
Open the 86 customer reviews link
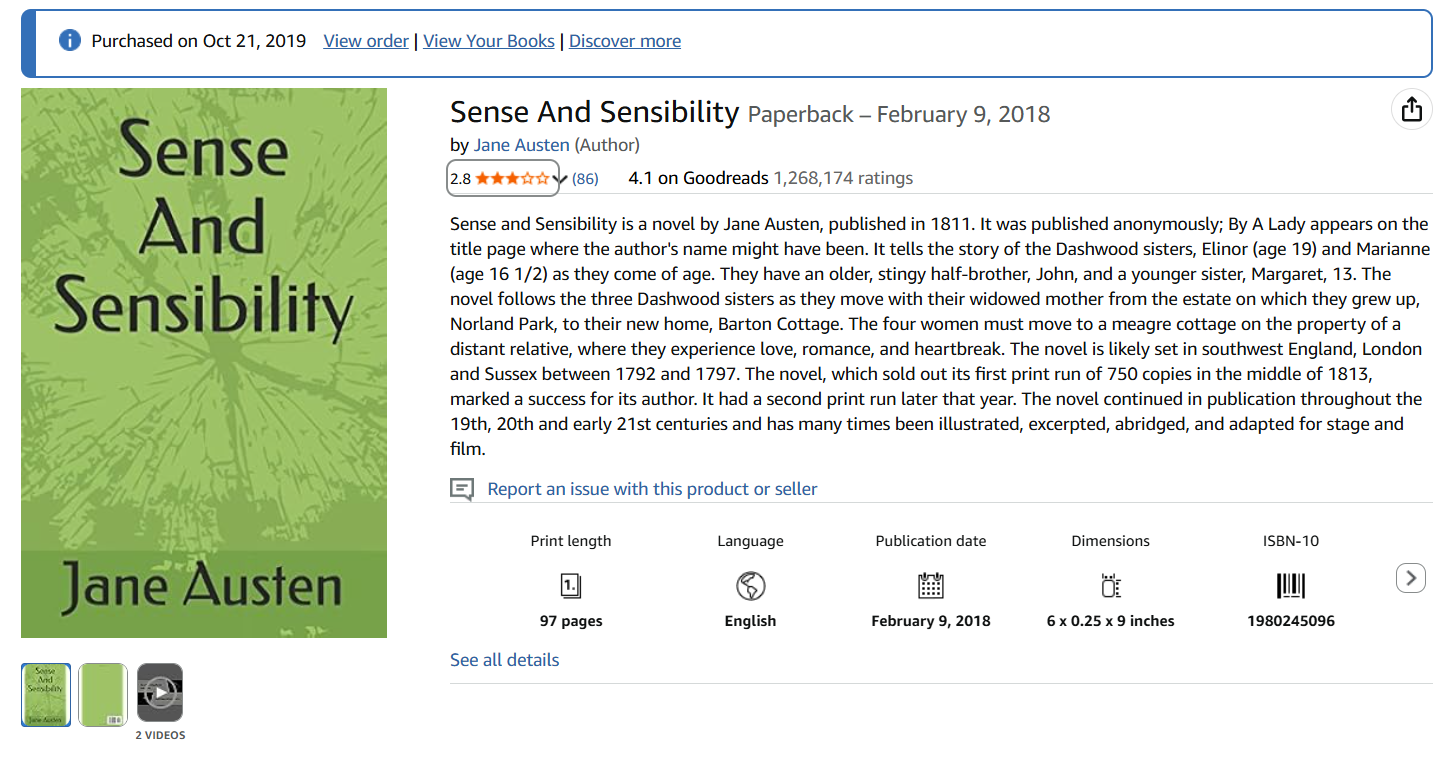point(585,179)
